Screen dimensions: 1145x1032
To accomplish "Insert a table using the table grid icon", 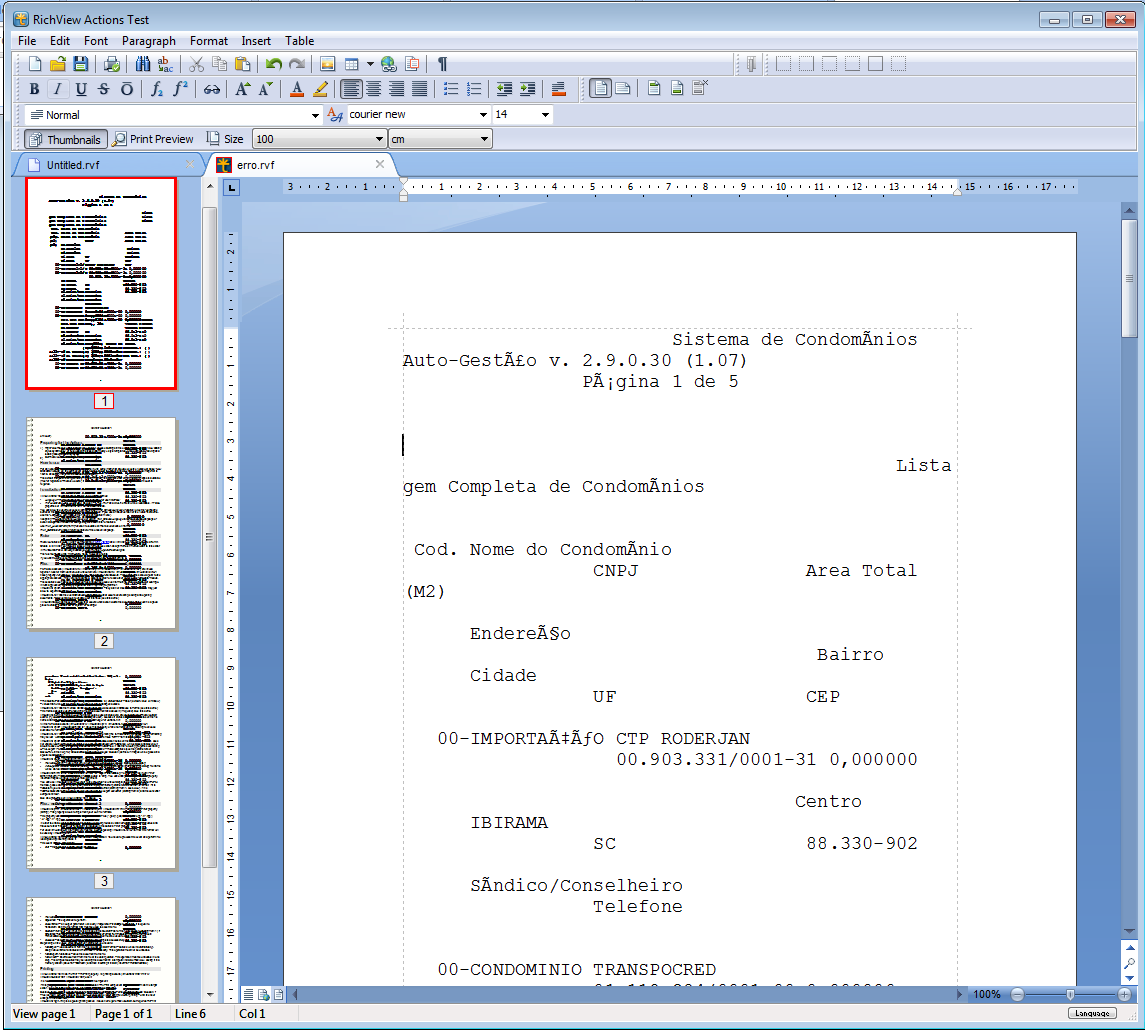I will 351,64.
